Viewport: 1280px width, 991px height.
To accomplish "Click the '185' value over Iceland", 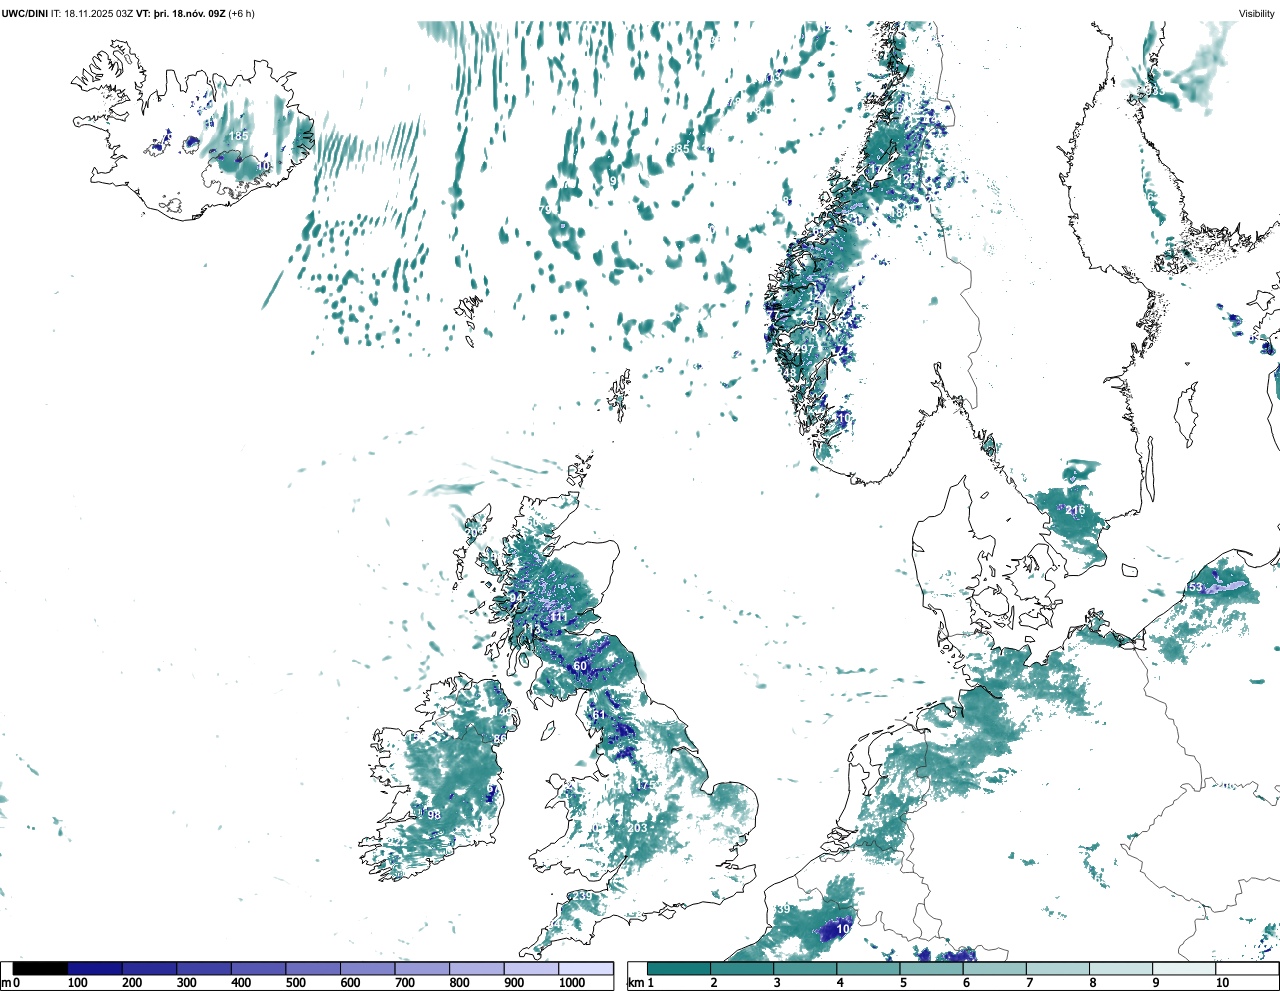I will point(238,136).
